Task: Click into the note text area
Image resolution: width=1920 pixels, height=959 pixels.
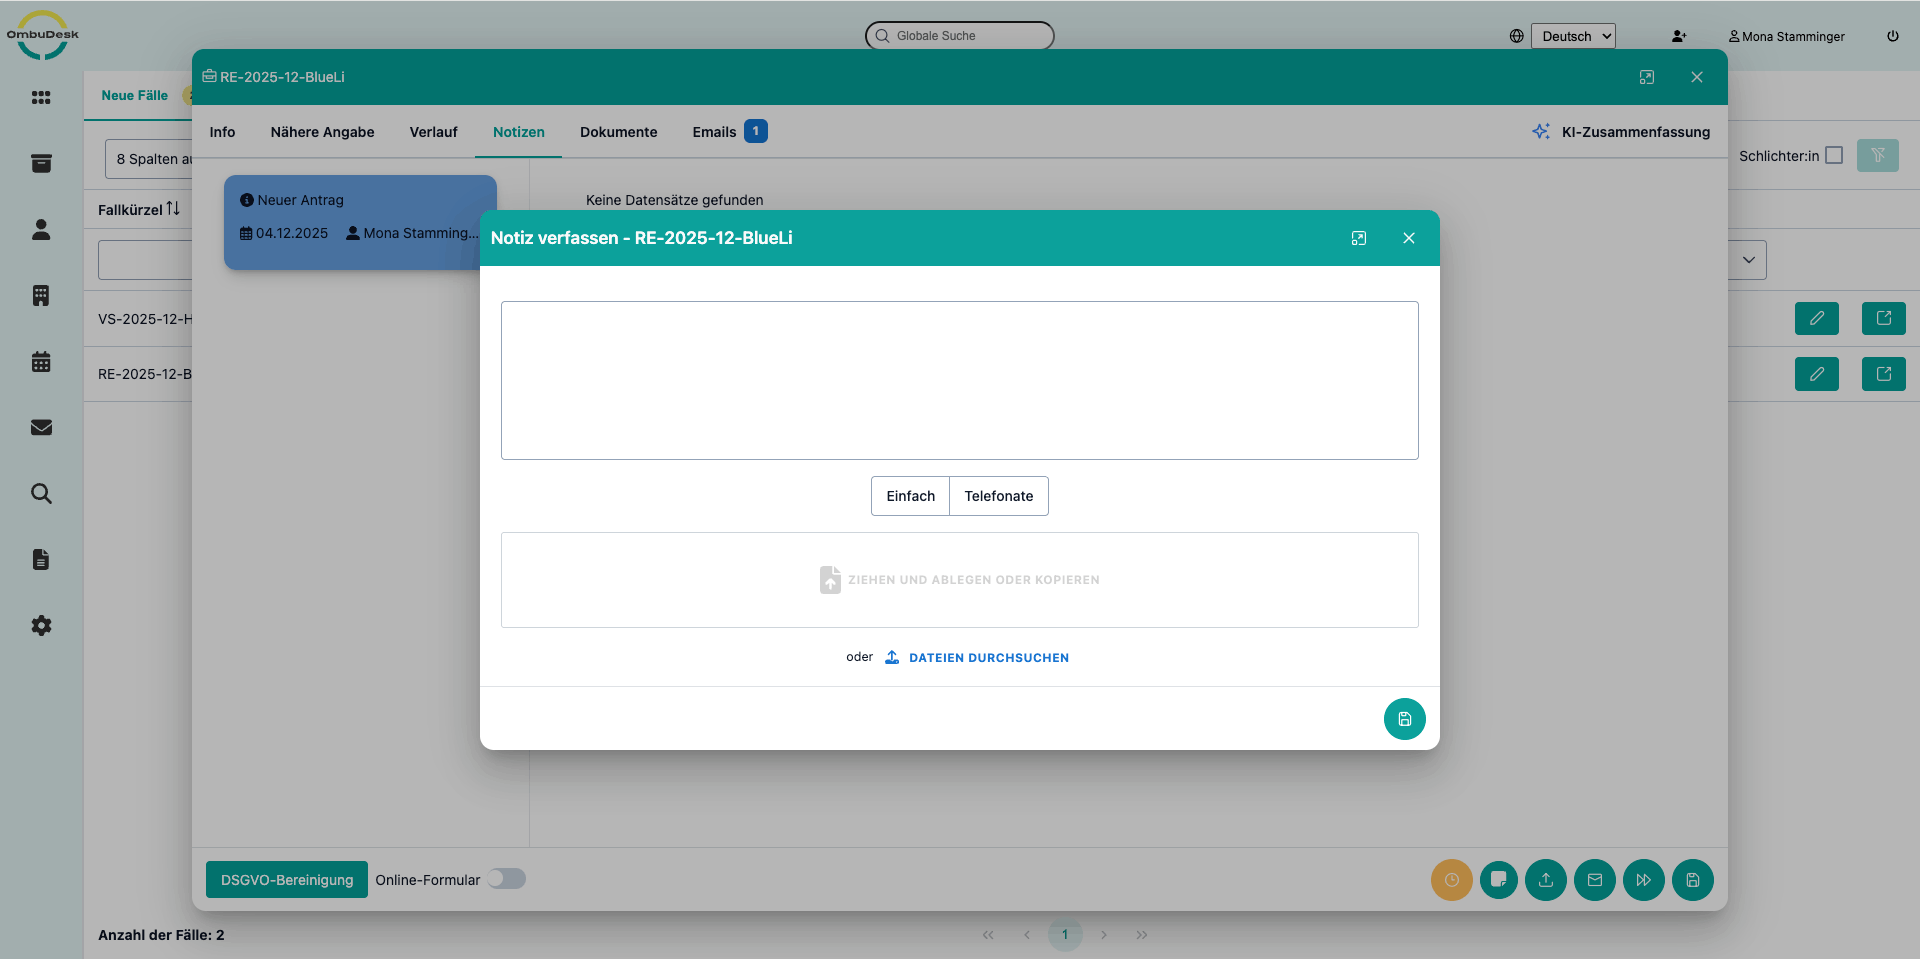Action: pyautogui.click(x=959, y=380)
